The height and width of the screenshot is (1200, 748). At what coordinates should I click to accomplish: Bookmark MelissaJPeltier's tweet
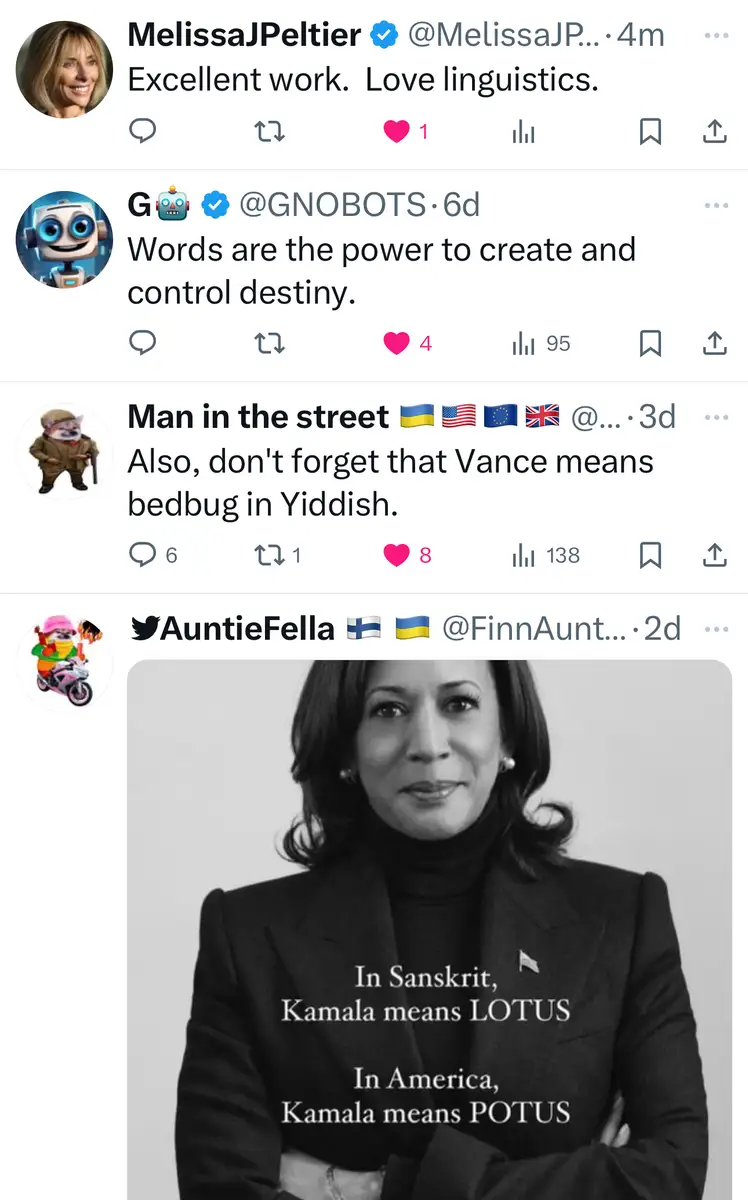(650, 131)
